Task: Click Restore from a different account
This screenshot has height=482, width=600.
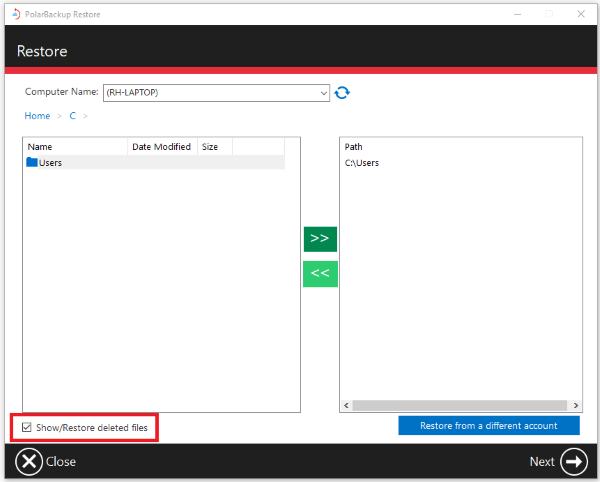Action: click(x=489, y=426)
